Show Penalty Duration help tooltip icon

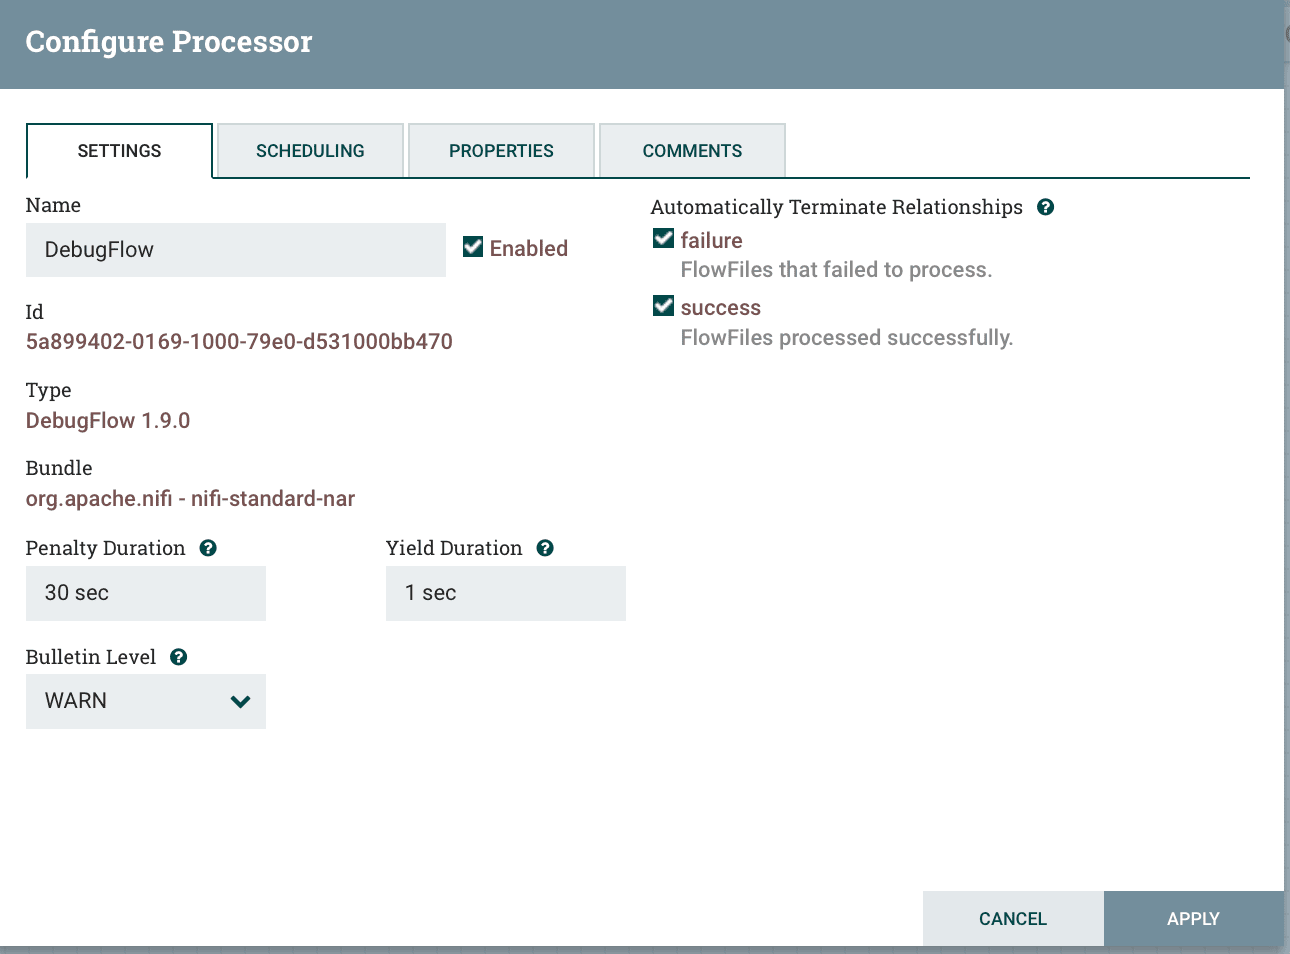(208, 548)
